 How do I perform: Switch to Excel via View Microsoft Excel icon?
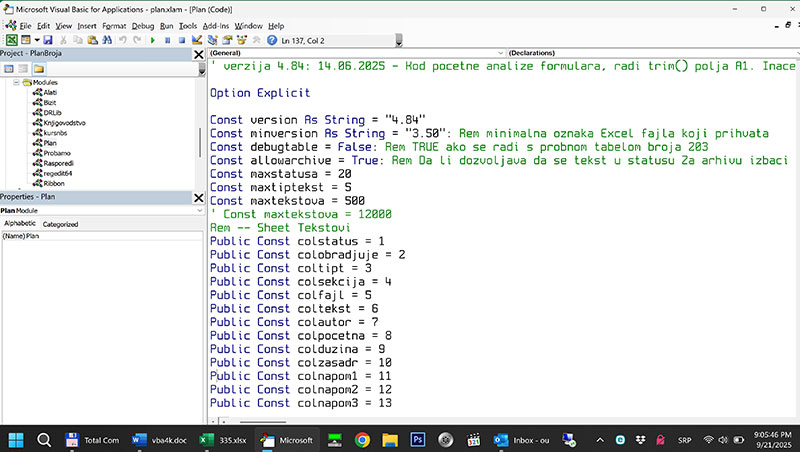click(x=11, y=40)
